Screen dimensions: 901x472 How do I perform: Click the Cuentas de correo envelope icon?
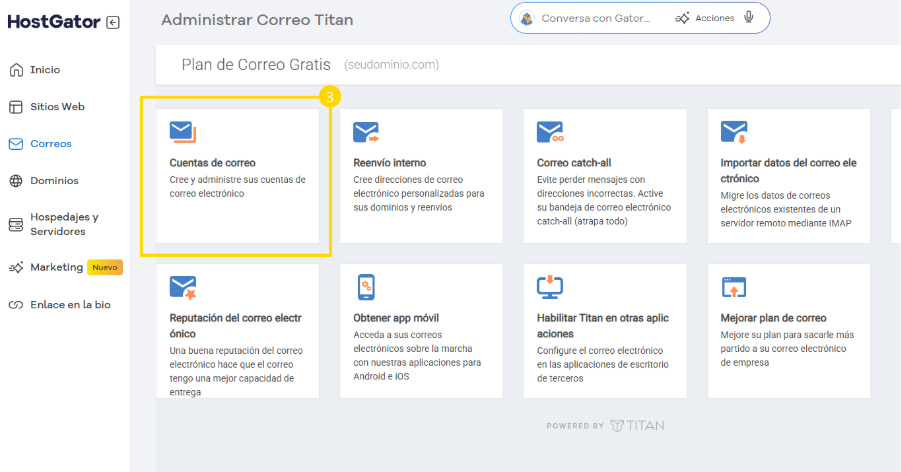pos(182,132)
